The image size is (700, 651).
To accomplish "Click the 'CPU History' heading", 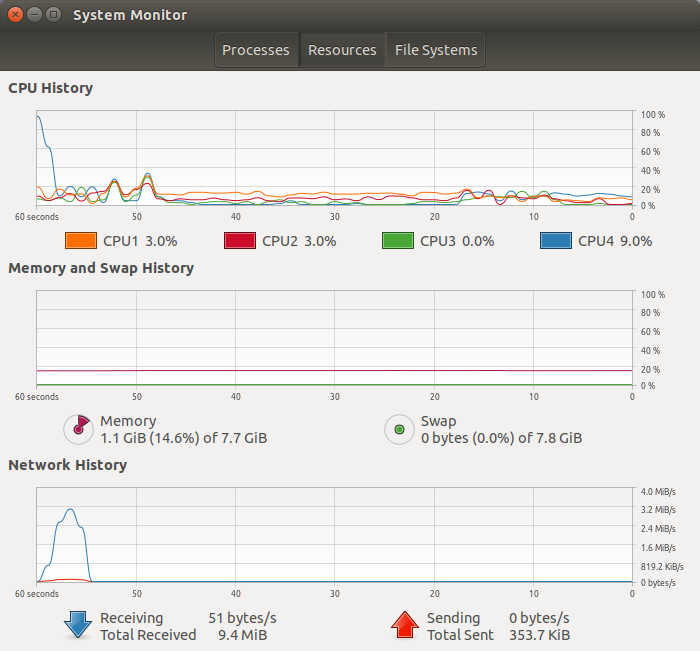I will (50, 88).
